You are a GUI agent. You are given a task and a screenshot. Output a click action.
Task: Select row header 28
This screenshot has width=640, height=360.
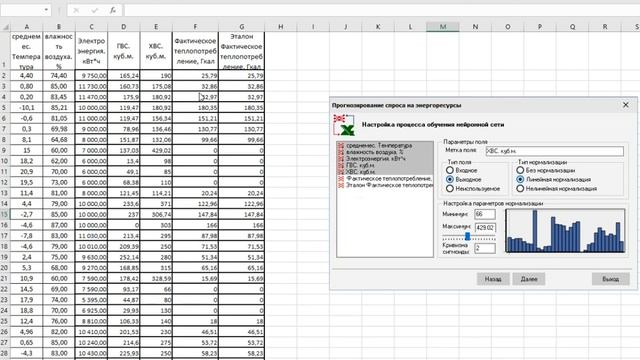(x=5, y=353)
